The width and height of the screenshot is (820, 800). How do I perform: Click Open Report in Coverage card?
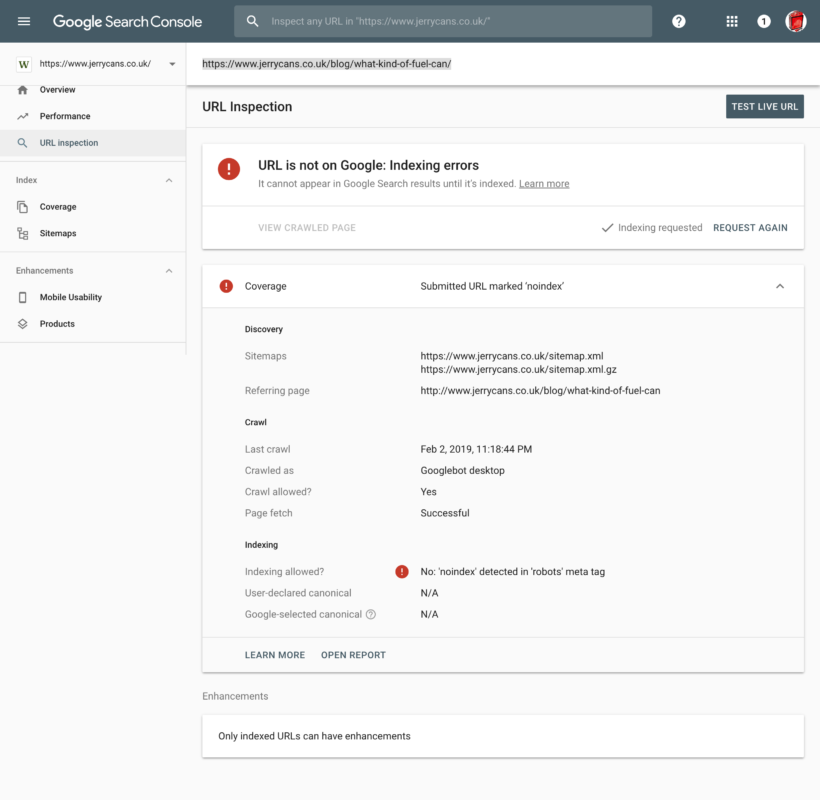click(x=353, y=655)
